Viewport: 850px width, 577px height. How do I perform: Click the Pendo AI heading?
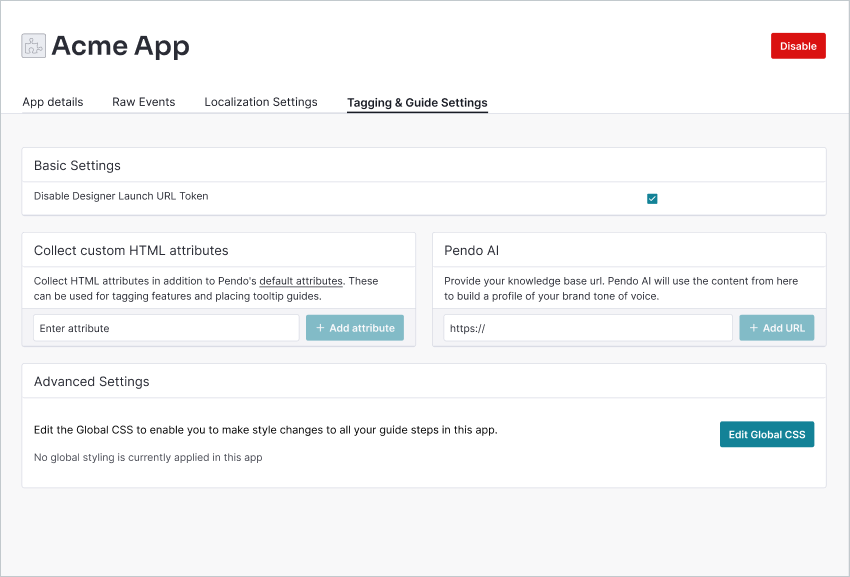472,251
